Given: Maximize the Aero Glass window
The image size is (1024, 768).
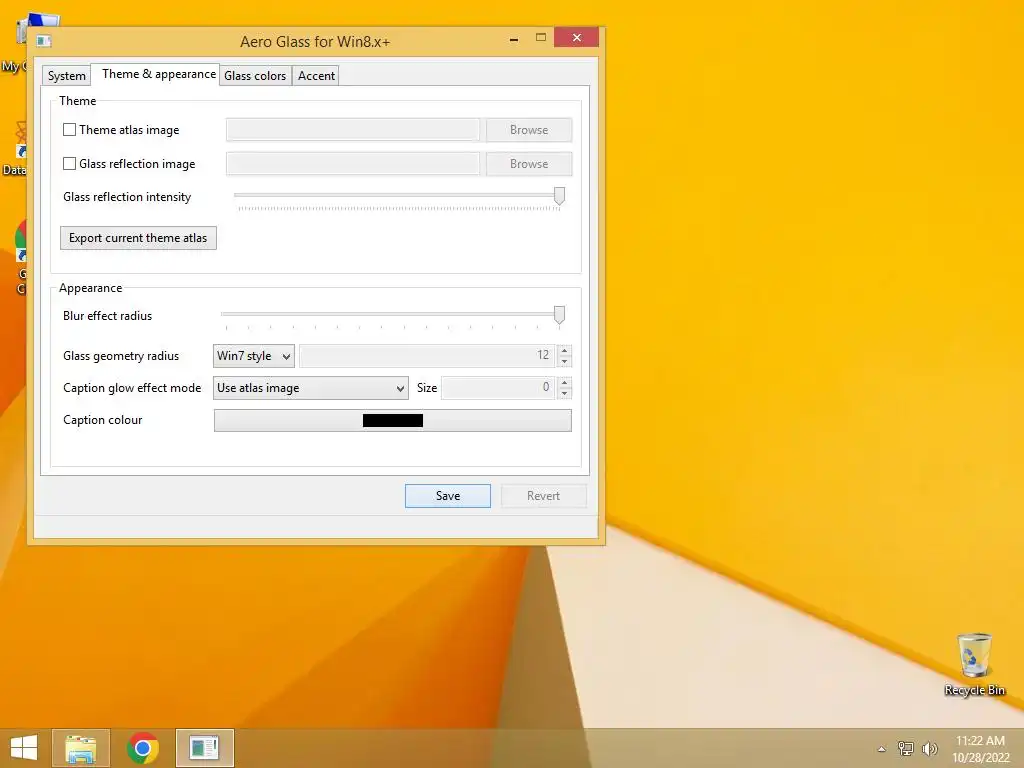Looking at the screenshot, I should [x=541, y=38].
